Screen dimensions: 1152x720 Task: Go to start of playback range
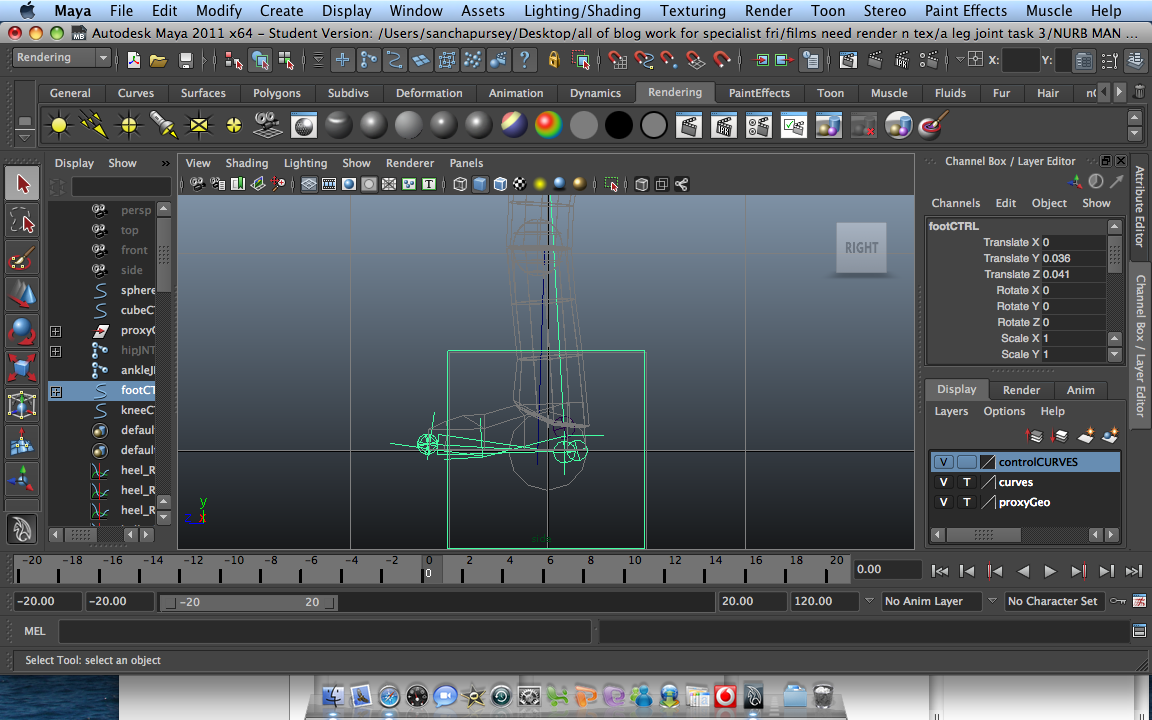[940, 571]
